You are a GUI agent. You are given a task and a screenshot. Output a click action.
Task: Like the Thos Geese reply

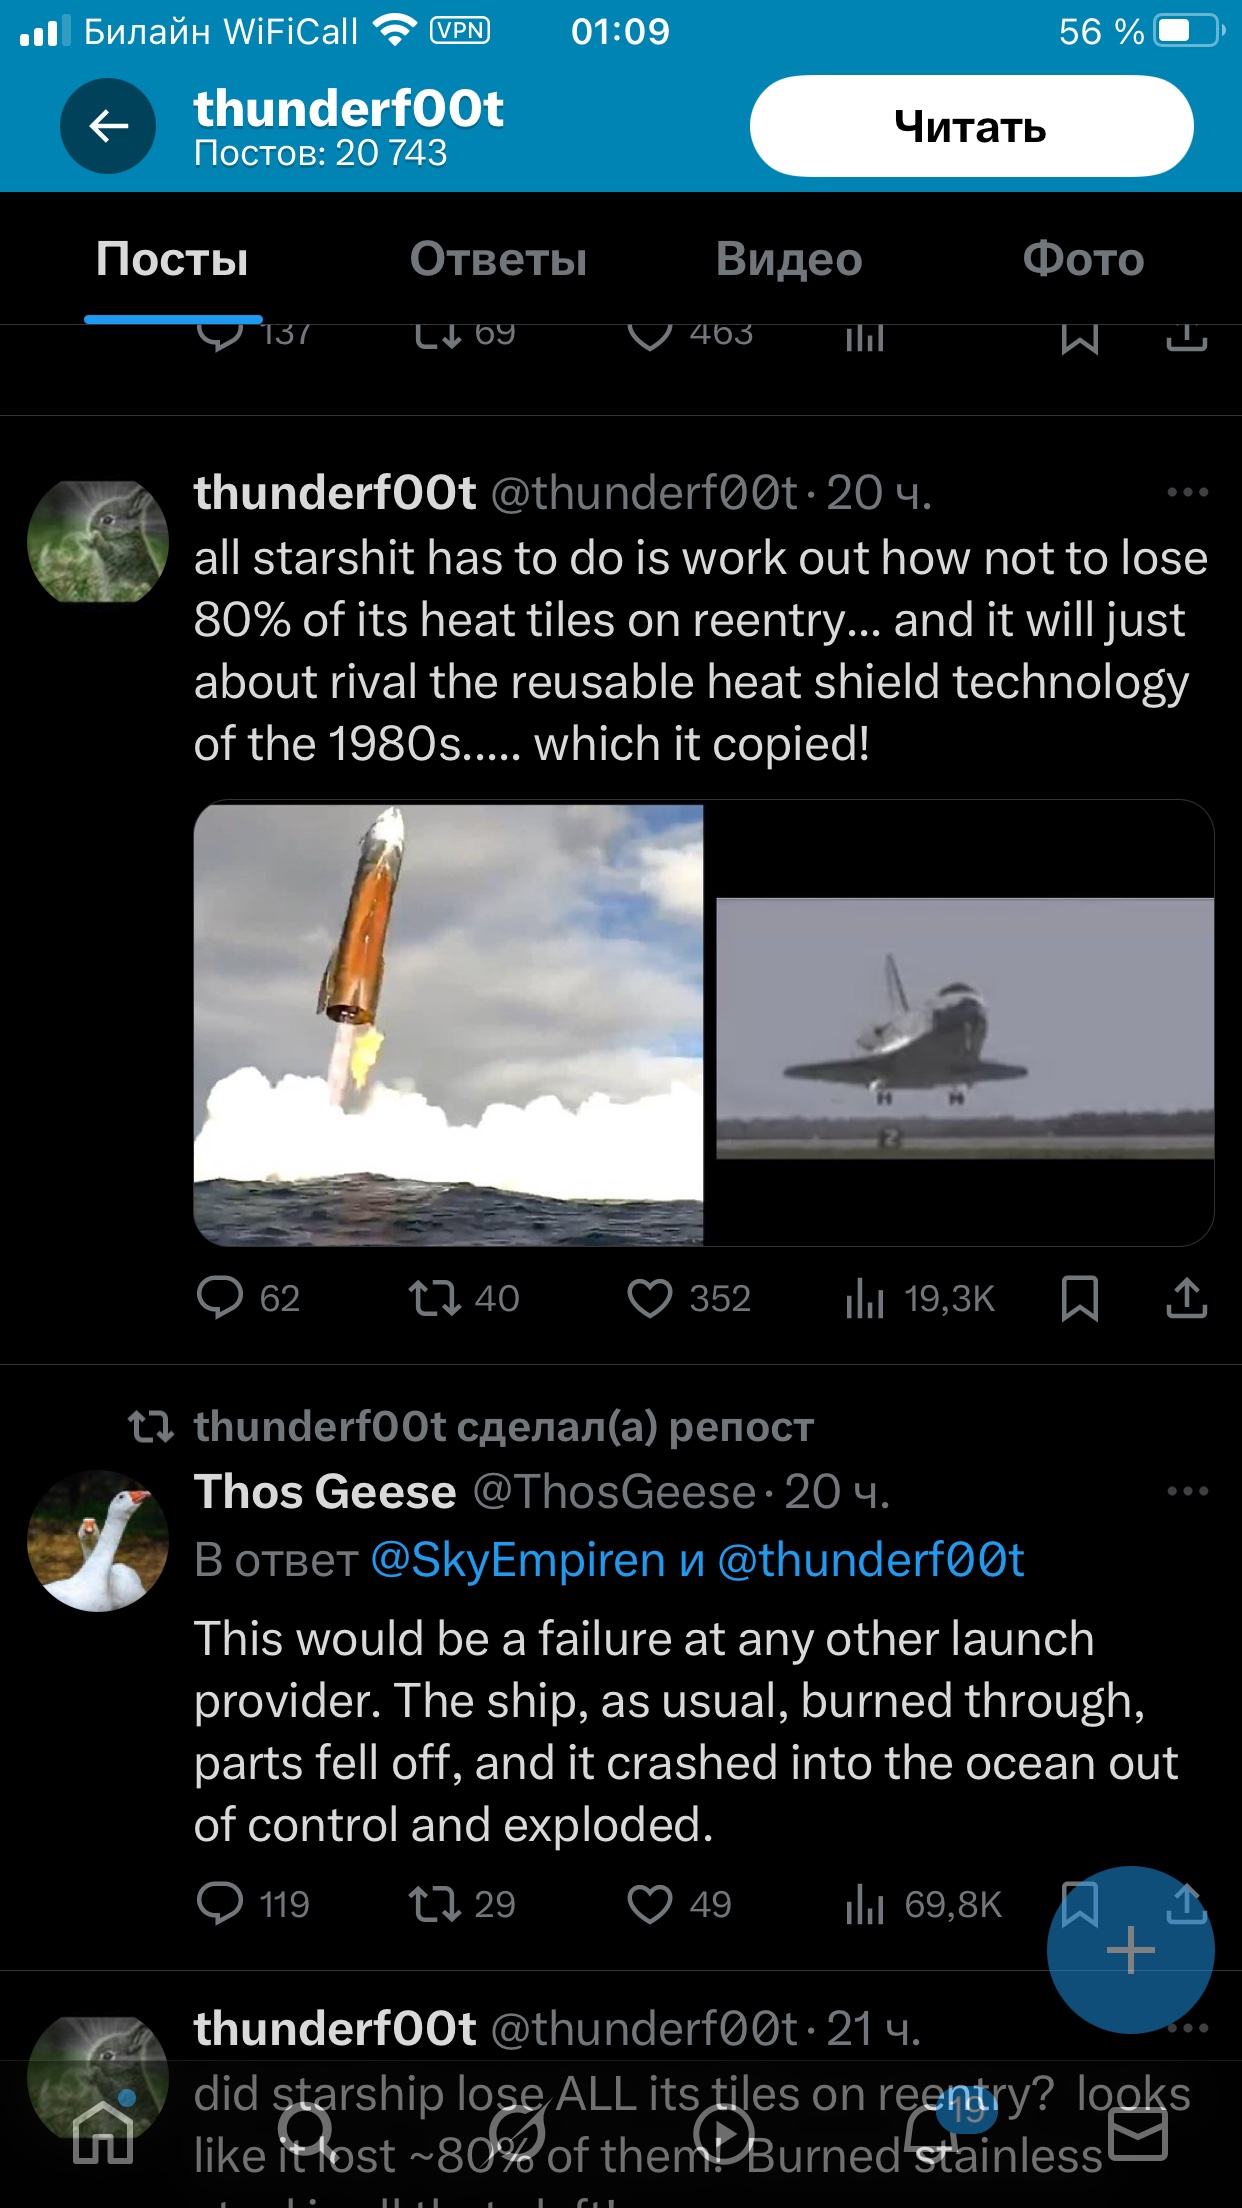pyautogui.click(x=650, y=1904)
